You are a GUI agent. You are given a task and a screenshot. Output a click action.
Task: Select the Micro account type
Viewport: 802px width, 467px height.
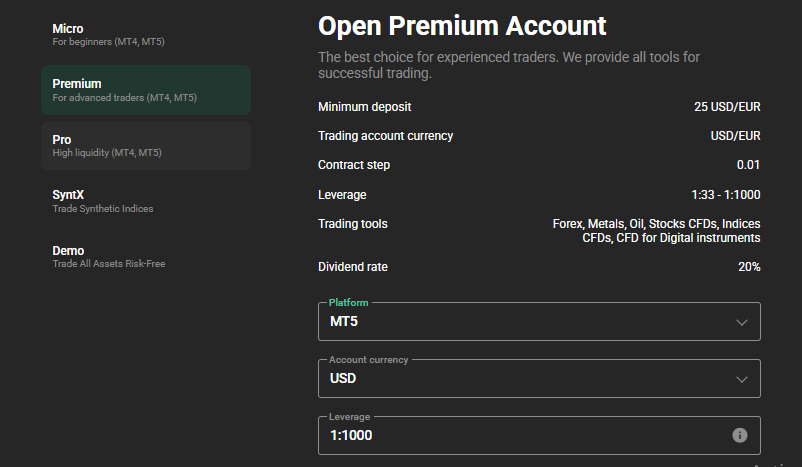coord(146,35)
